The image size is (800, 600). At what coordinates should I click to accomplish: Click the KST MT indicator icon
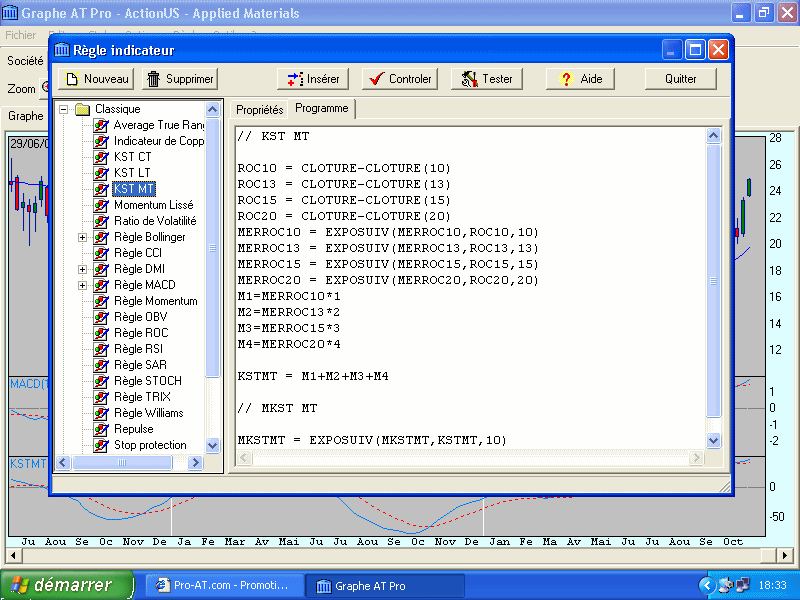coord(101,189)
